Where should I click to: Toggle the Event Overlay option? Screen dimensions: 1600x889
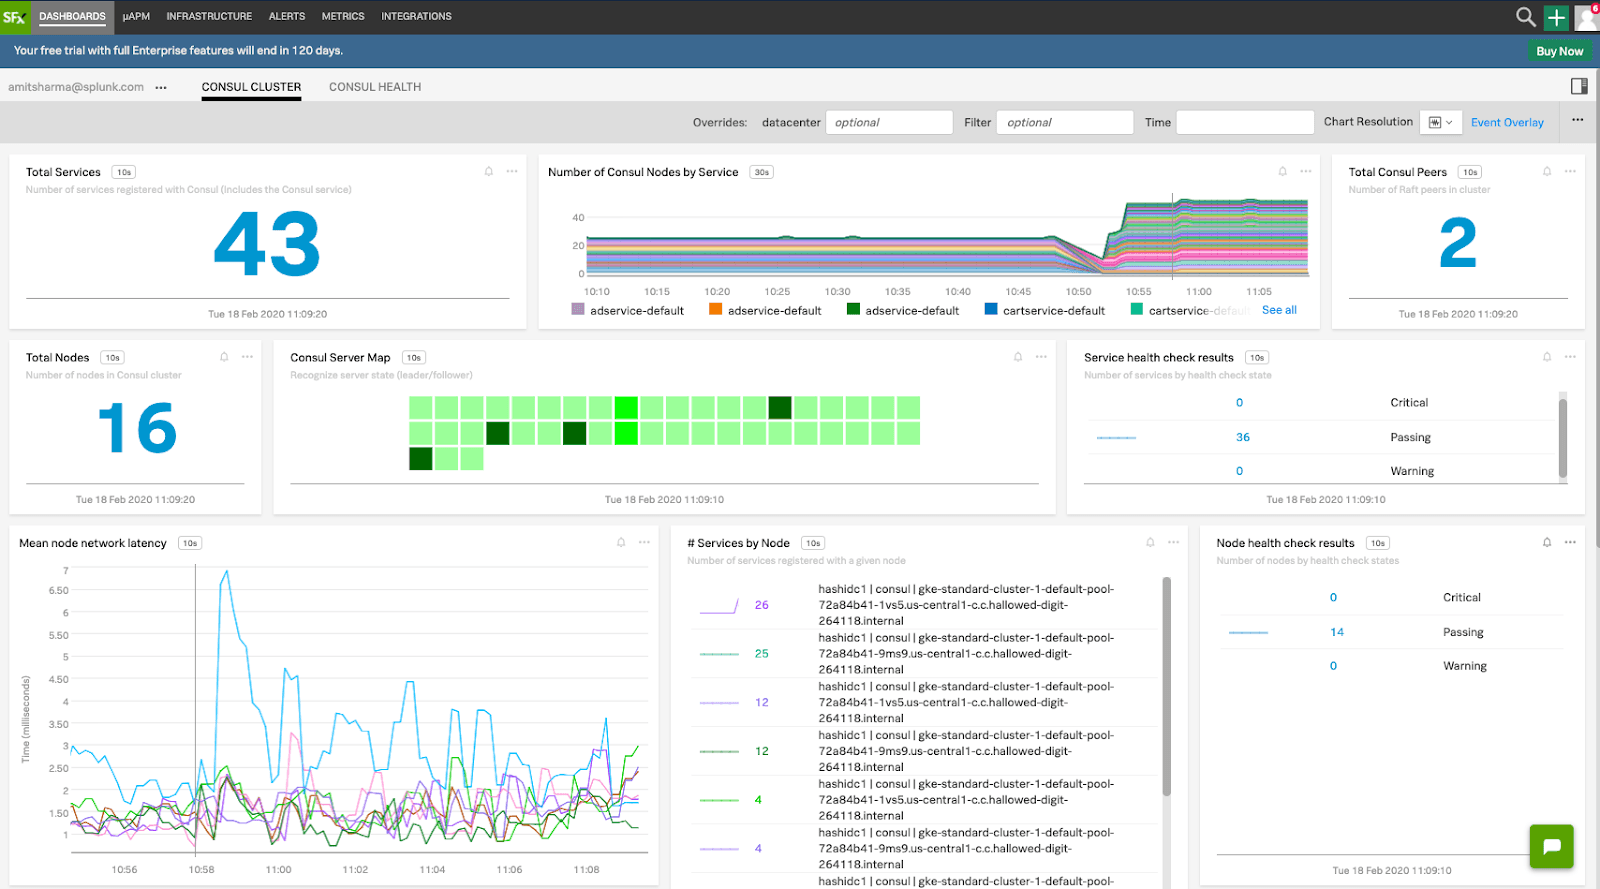[x=1507, y=122]
